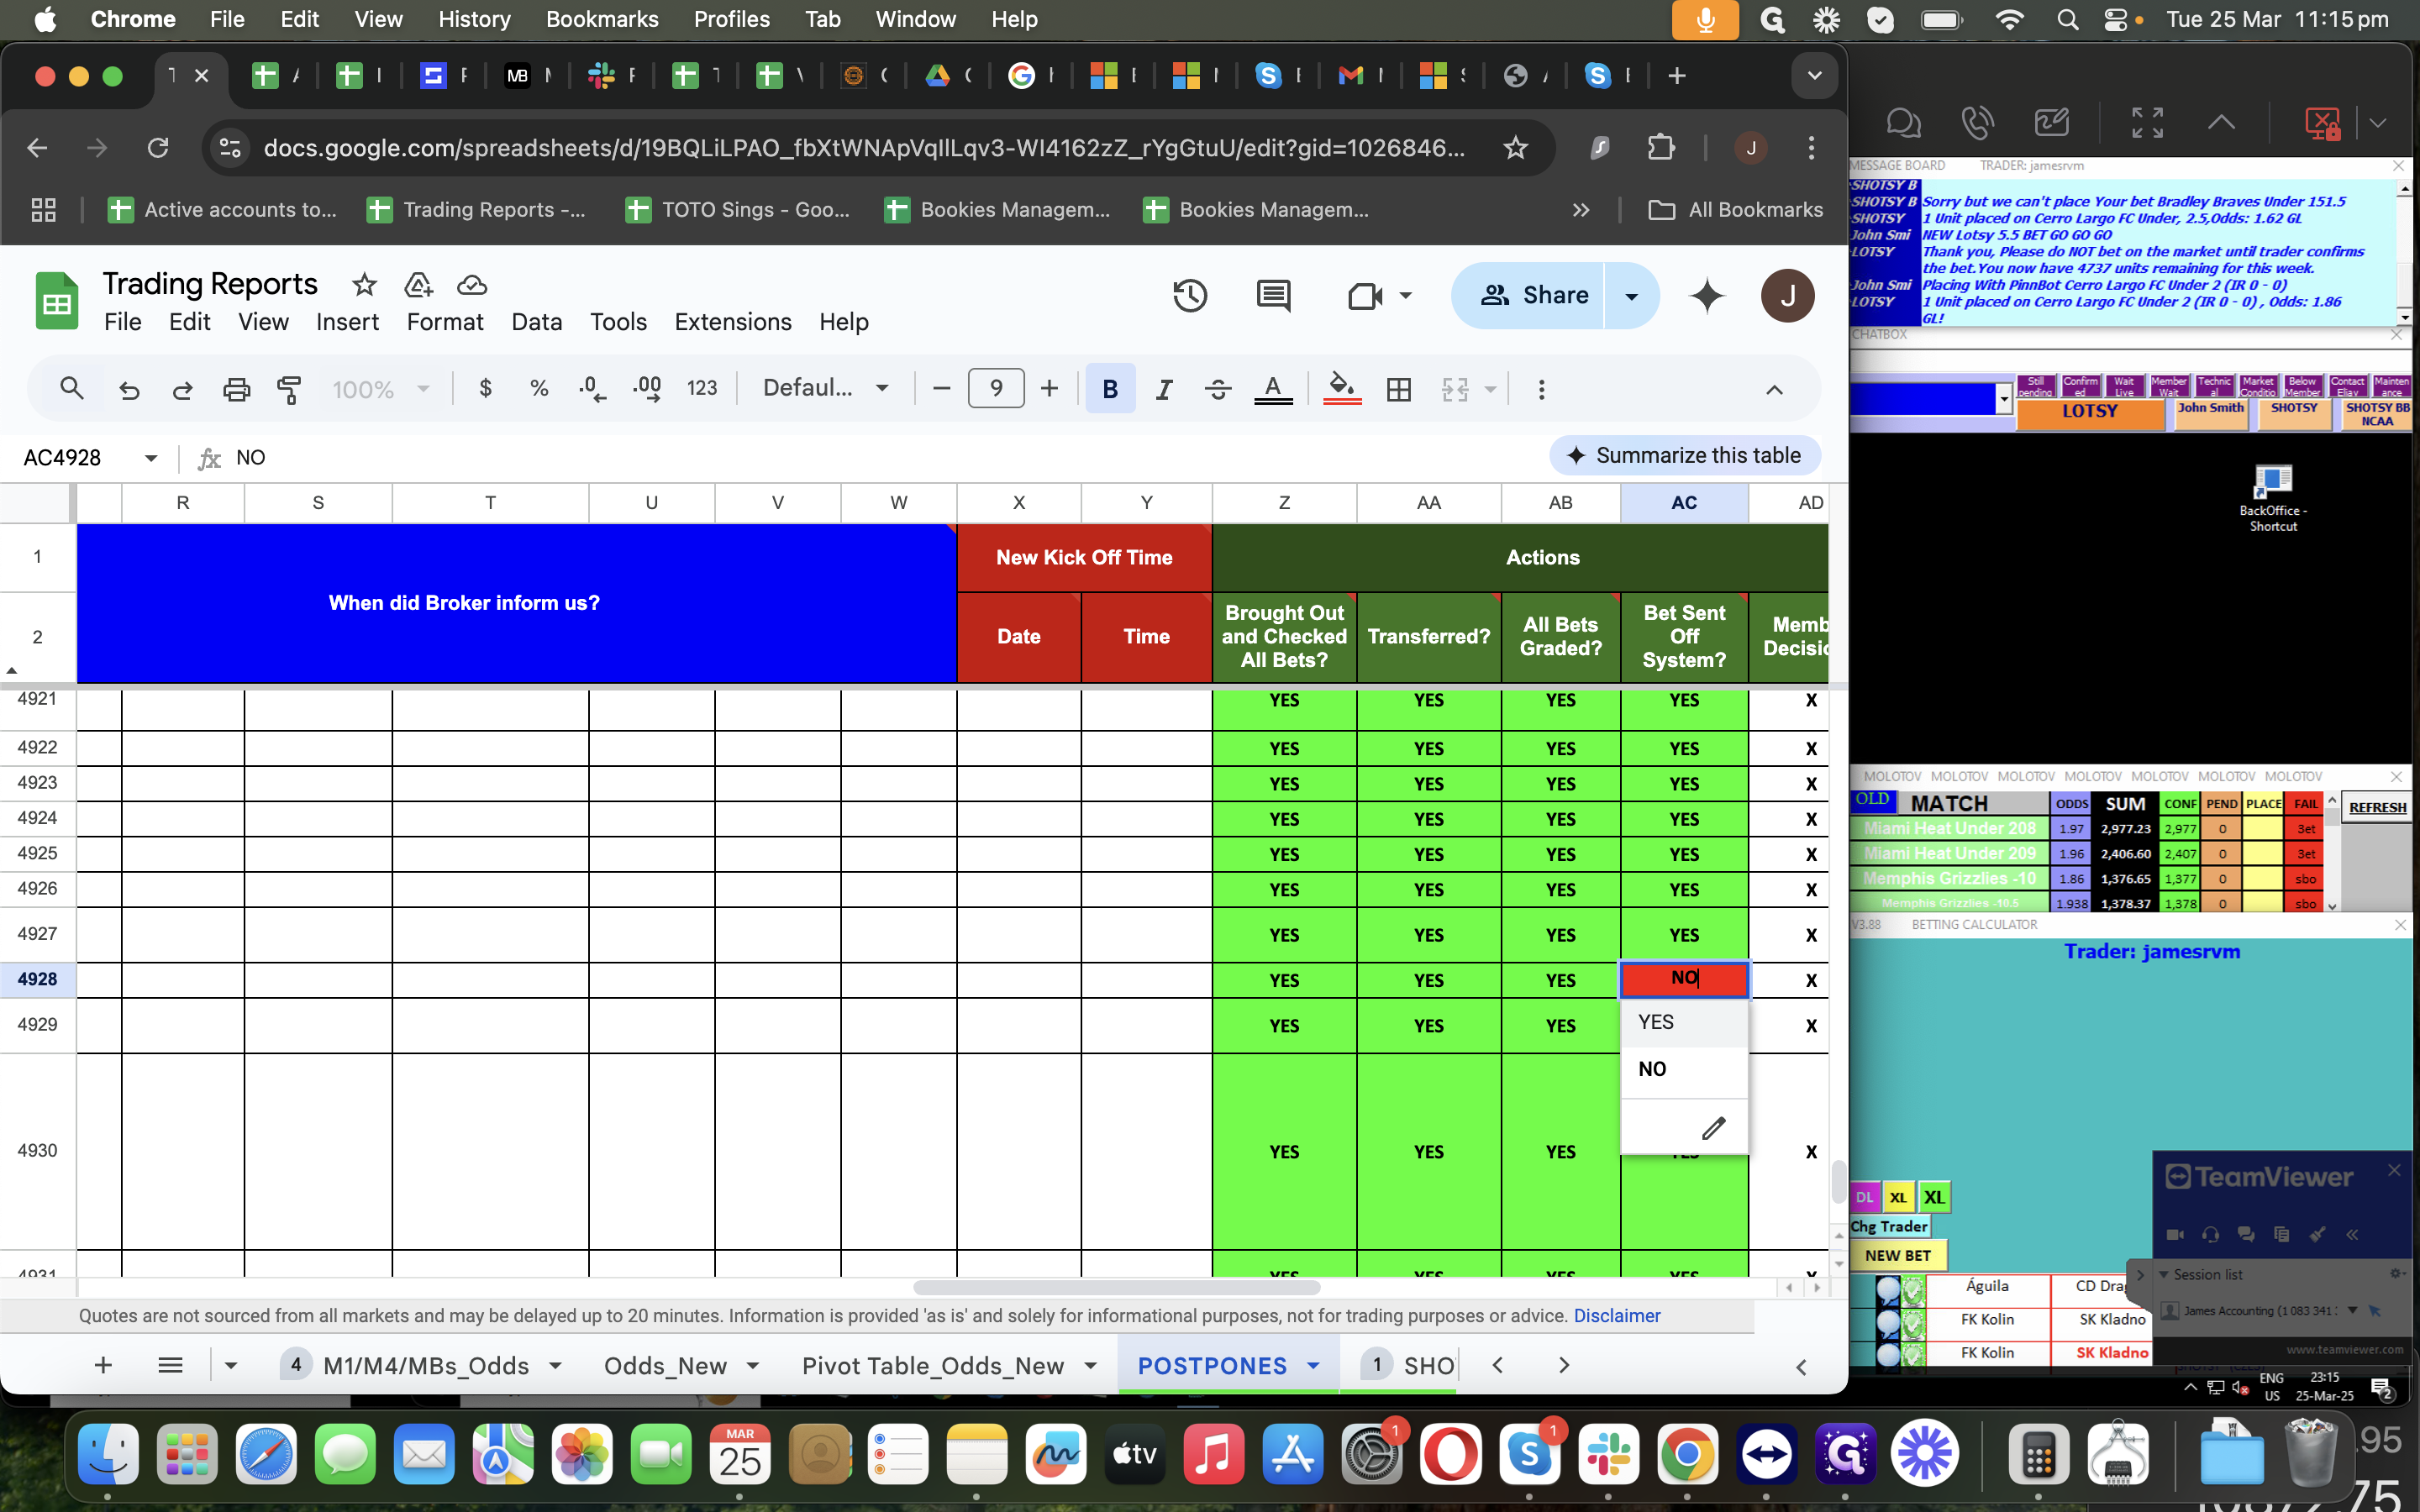Open version history clock icon
The height and width of the screenshot is (1512, 2420).
[x=1190, y=296]
